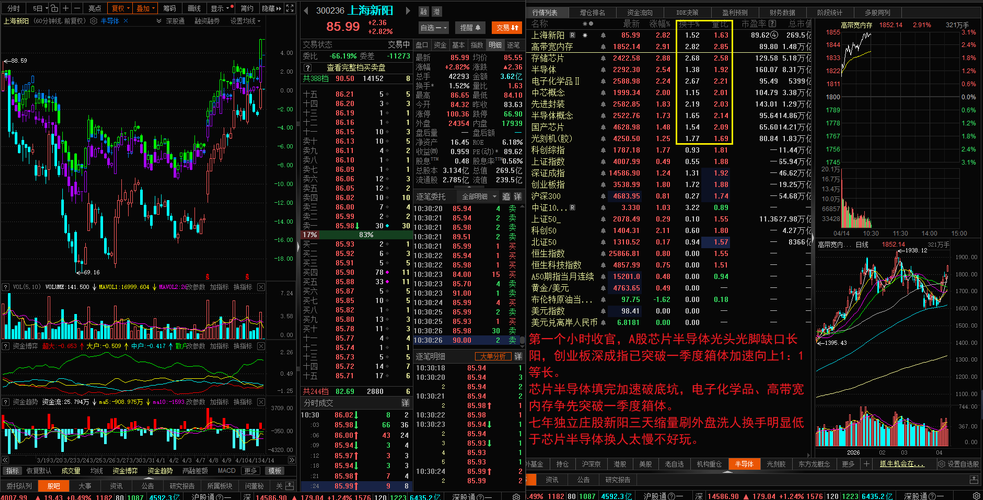Click the plus zoom-in chart icon
983x500 pixels.
click(66, 8)
